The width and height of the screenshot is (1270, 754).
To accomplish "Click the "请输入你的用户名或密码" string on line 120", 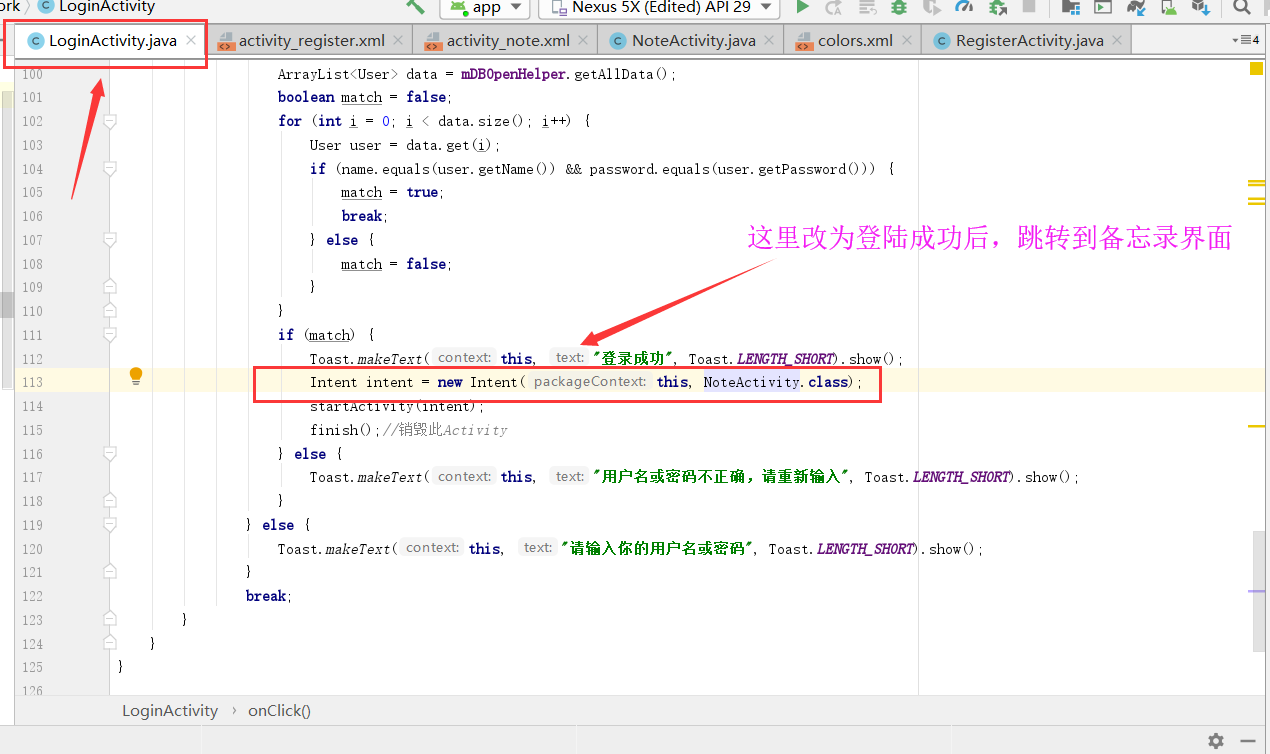I will pos(657,549).
